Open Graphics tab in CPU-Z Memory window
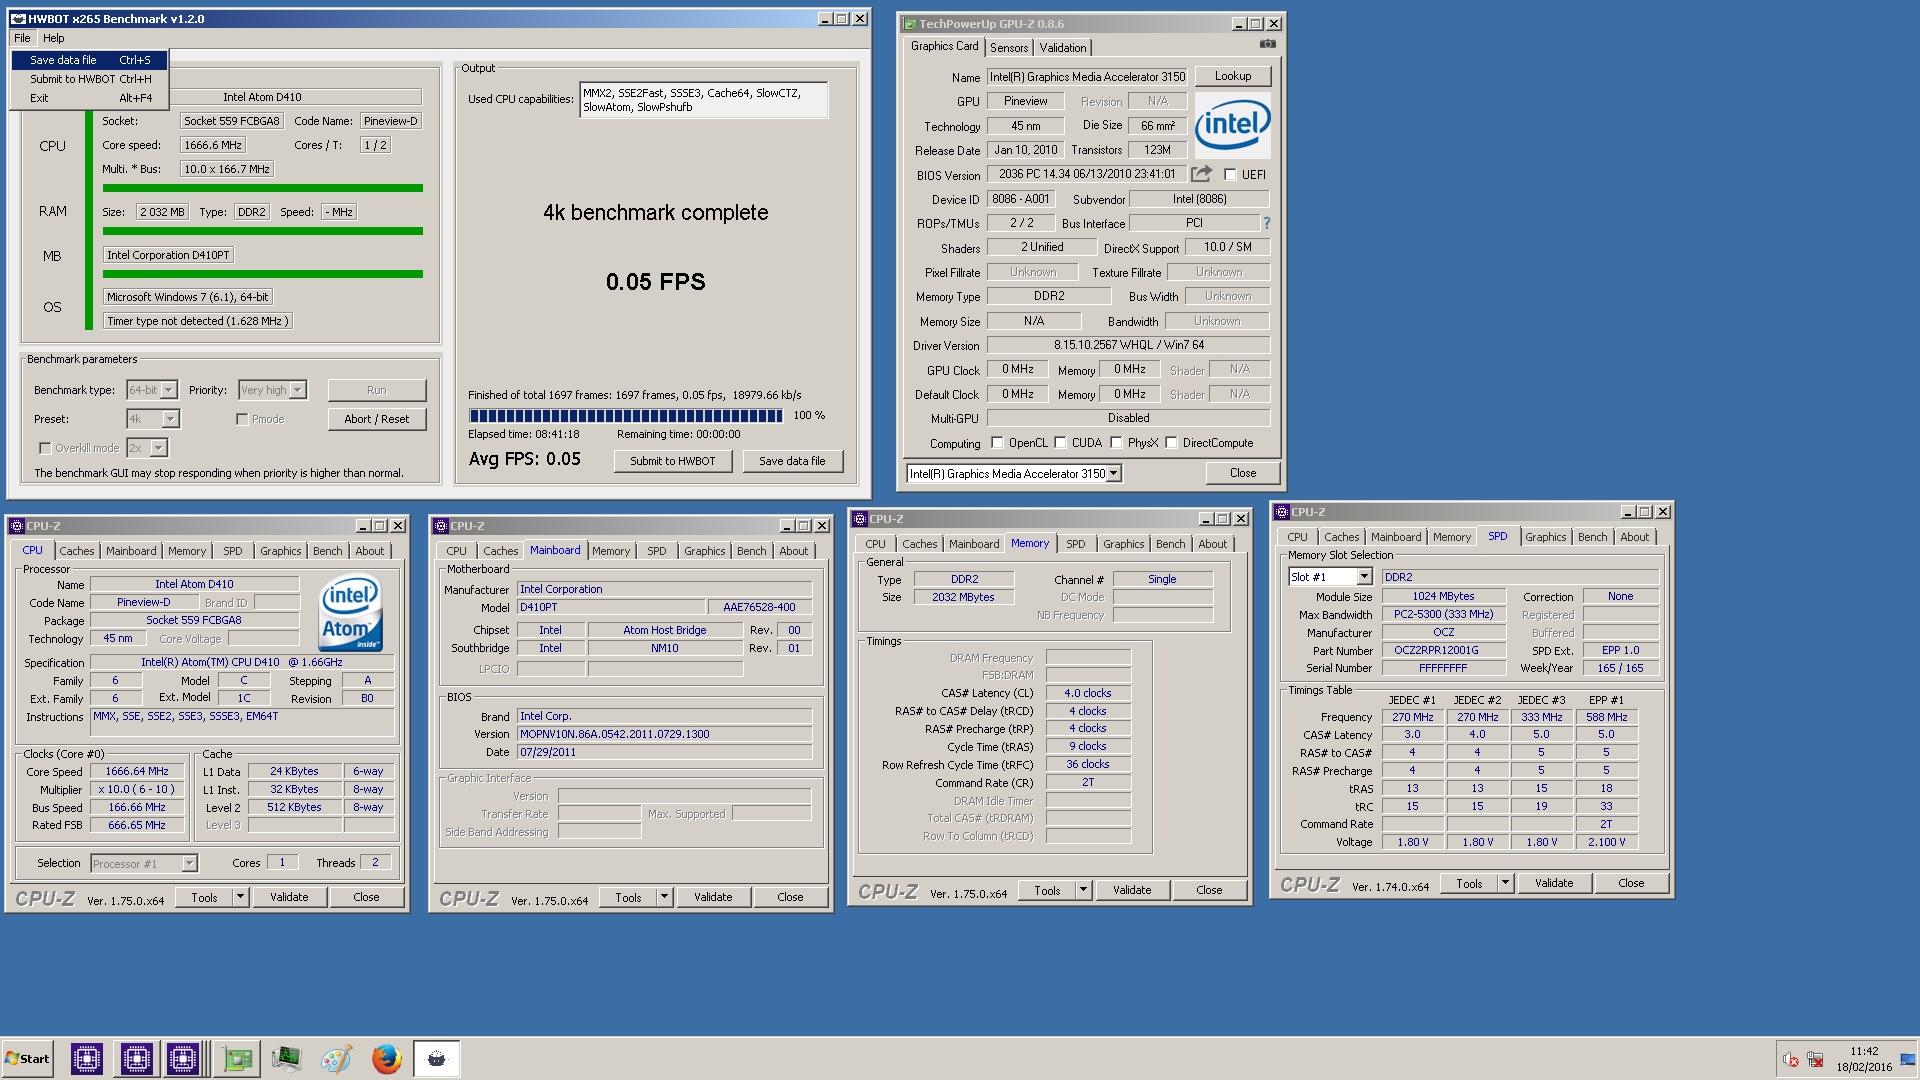Image resolution: width=1920 pixels, height=1080 pixels. pyautogui.click(x=1123, y=544)
